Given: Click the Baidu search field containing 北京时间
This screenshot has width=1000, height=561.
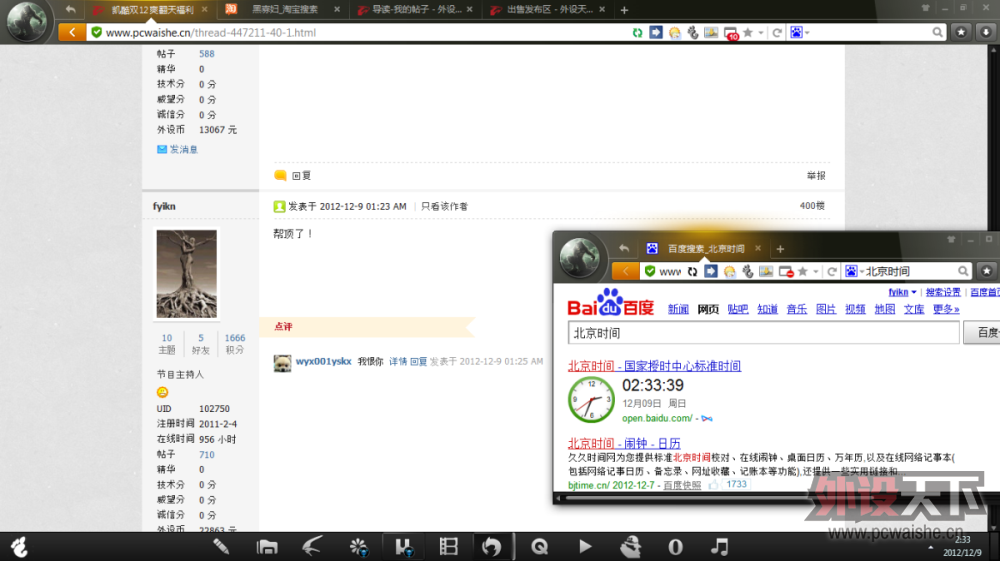Looking at the screenshot, I should point(763,333).
